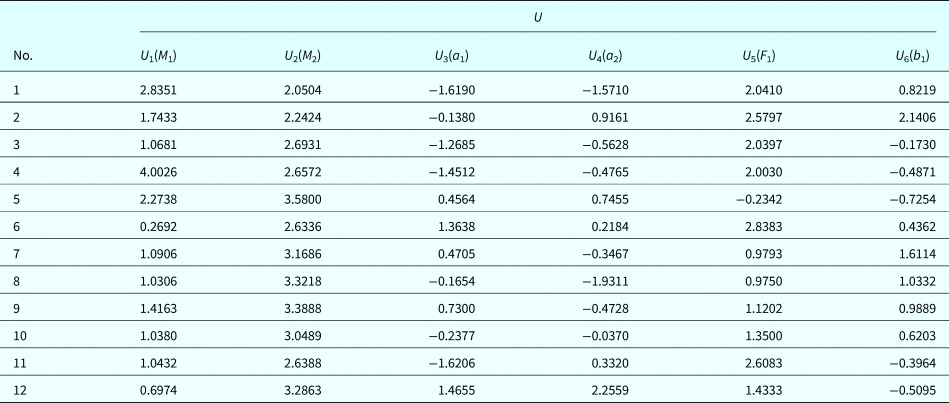Click the U1(M1) column header
The width and height of the screenshot is (949, 403).
point(160,56)
